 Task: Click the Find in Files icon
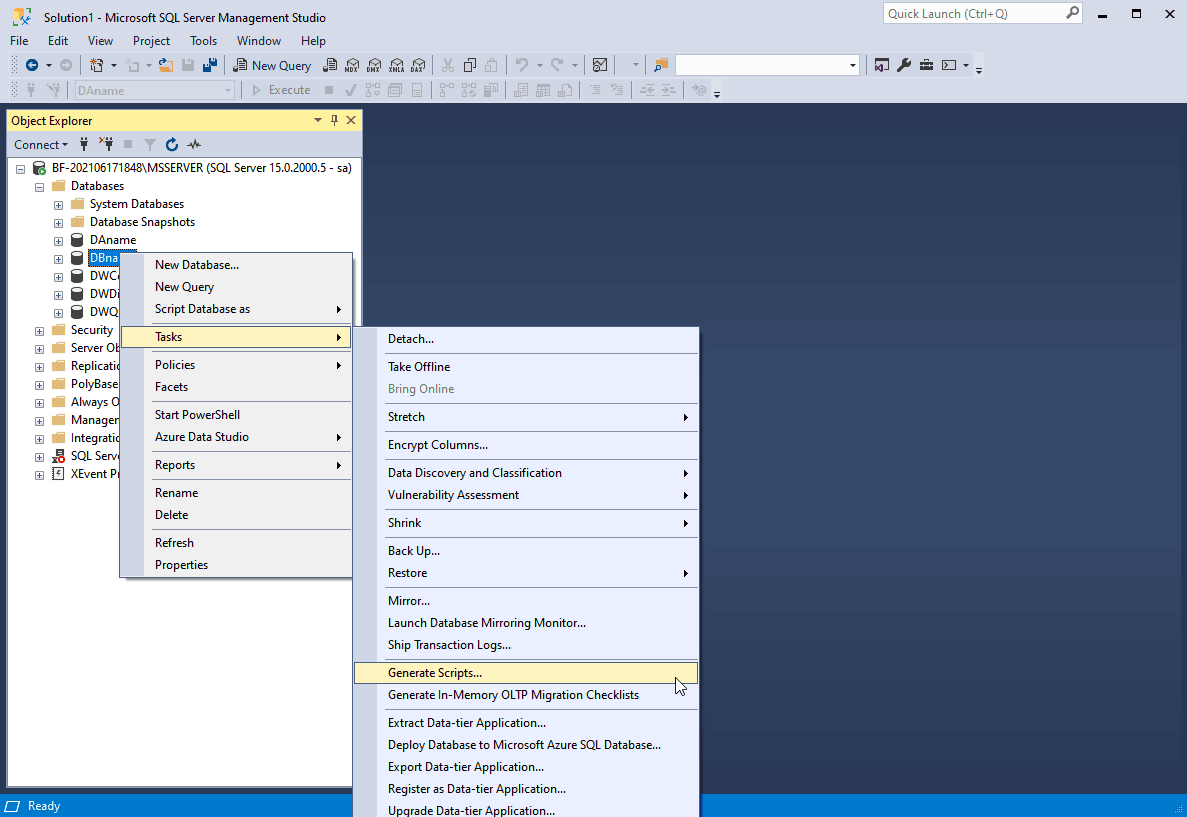pos(661,65)
